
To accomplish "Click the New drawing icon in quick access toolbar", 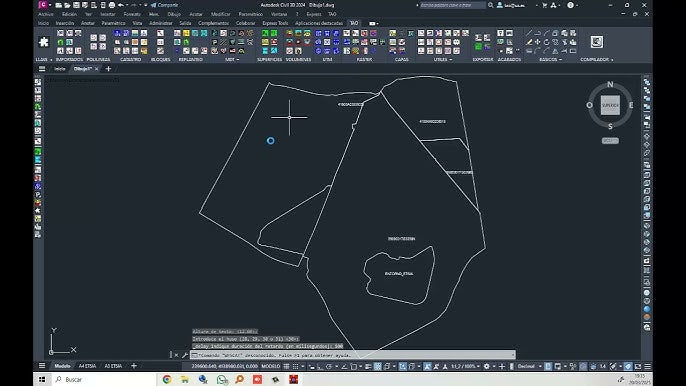I will coord(59,5).
